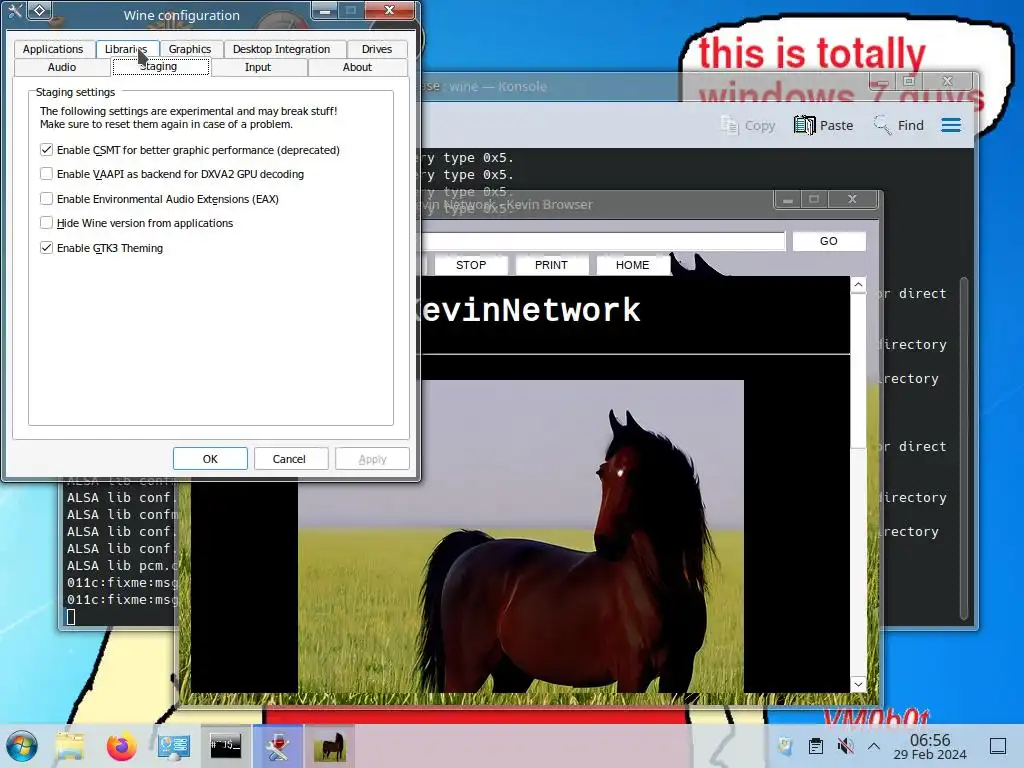Click Kevin Browser scroll down arrow
1024x768 pixels.
pos(858,684)
